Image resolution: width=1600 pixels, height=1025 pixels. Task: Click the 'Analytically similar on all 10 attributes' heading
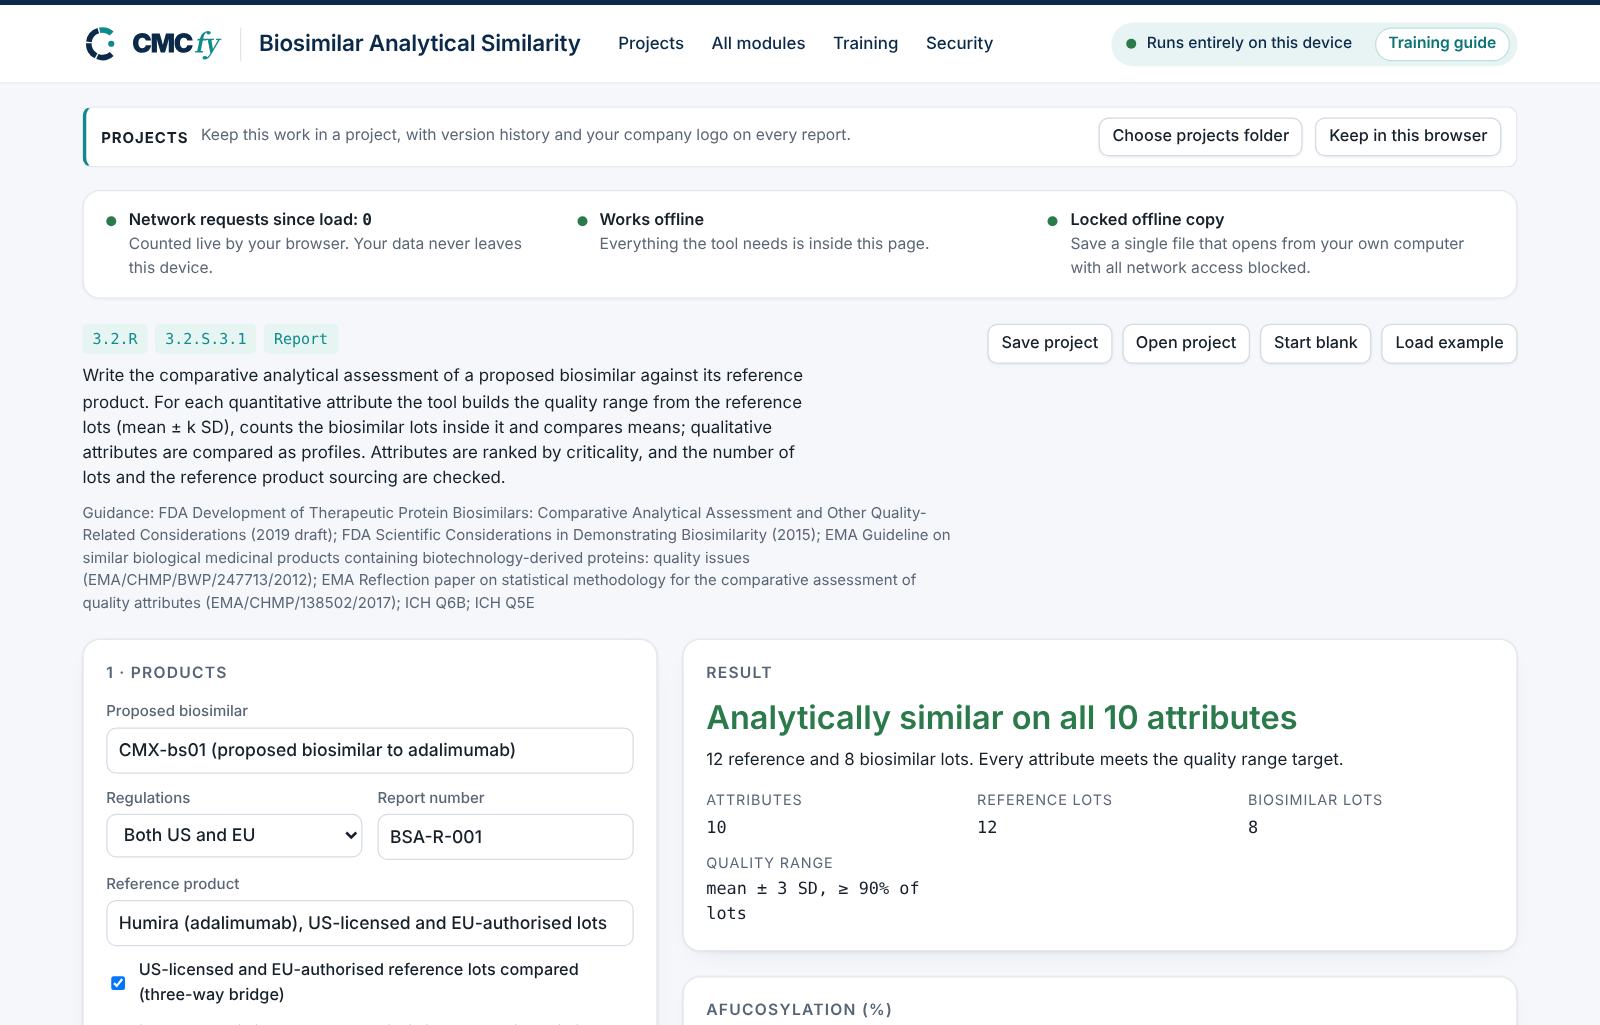coord(1001,718)
